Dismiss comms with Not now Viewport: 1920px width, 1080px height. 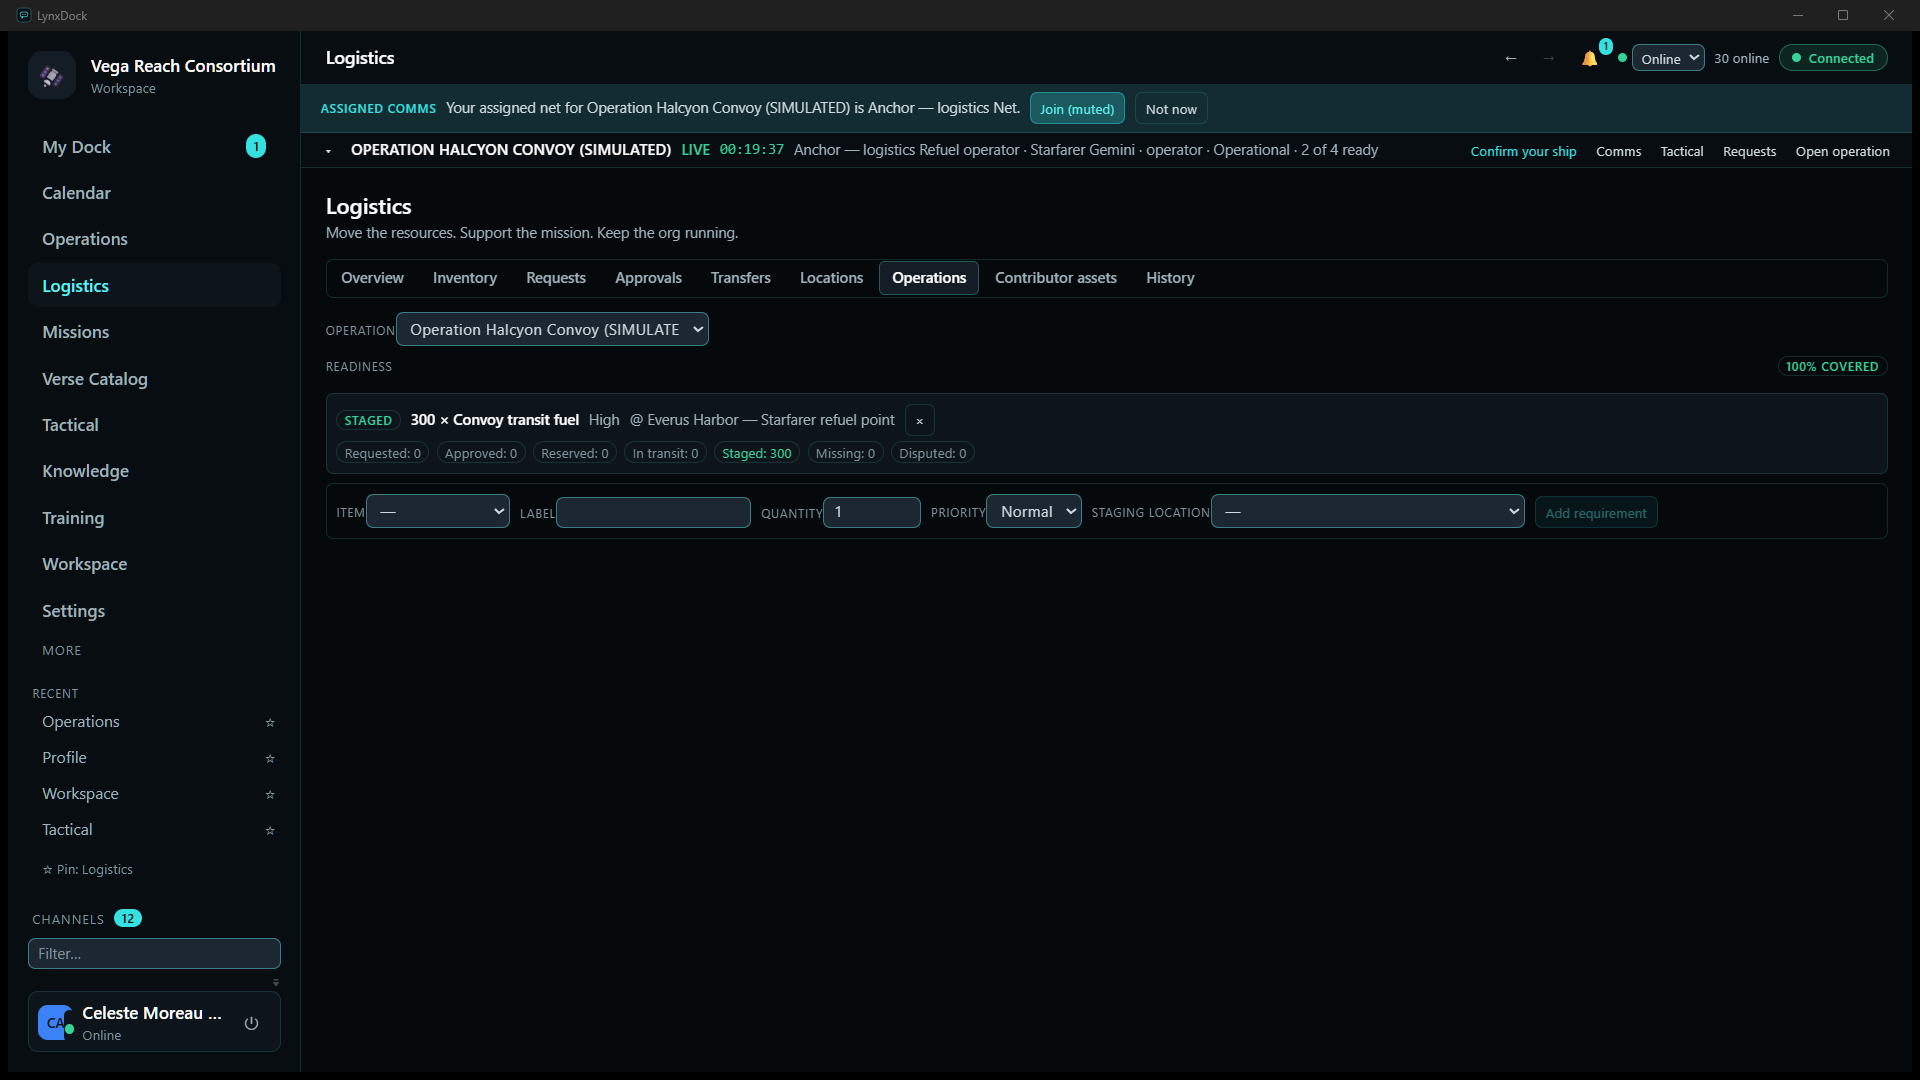coord(1171,109)
